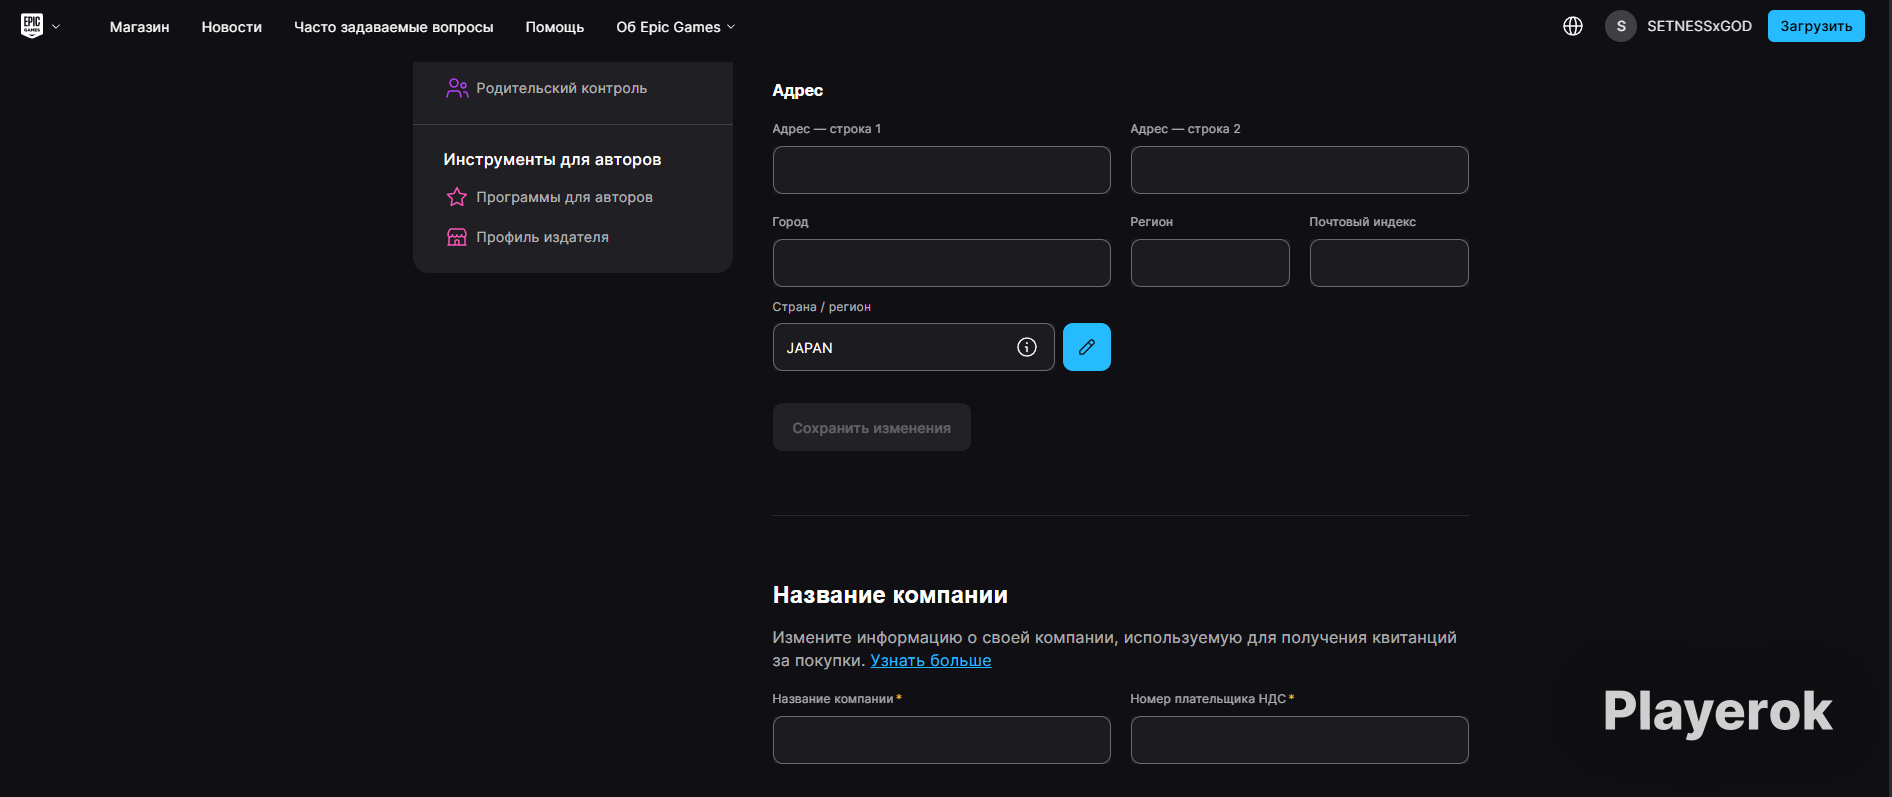
Task: Click the Название компании section heading
Action: point(890,595)
